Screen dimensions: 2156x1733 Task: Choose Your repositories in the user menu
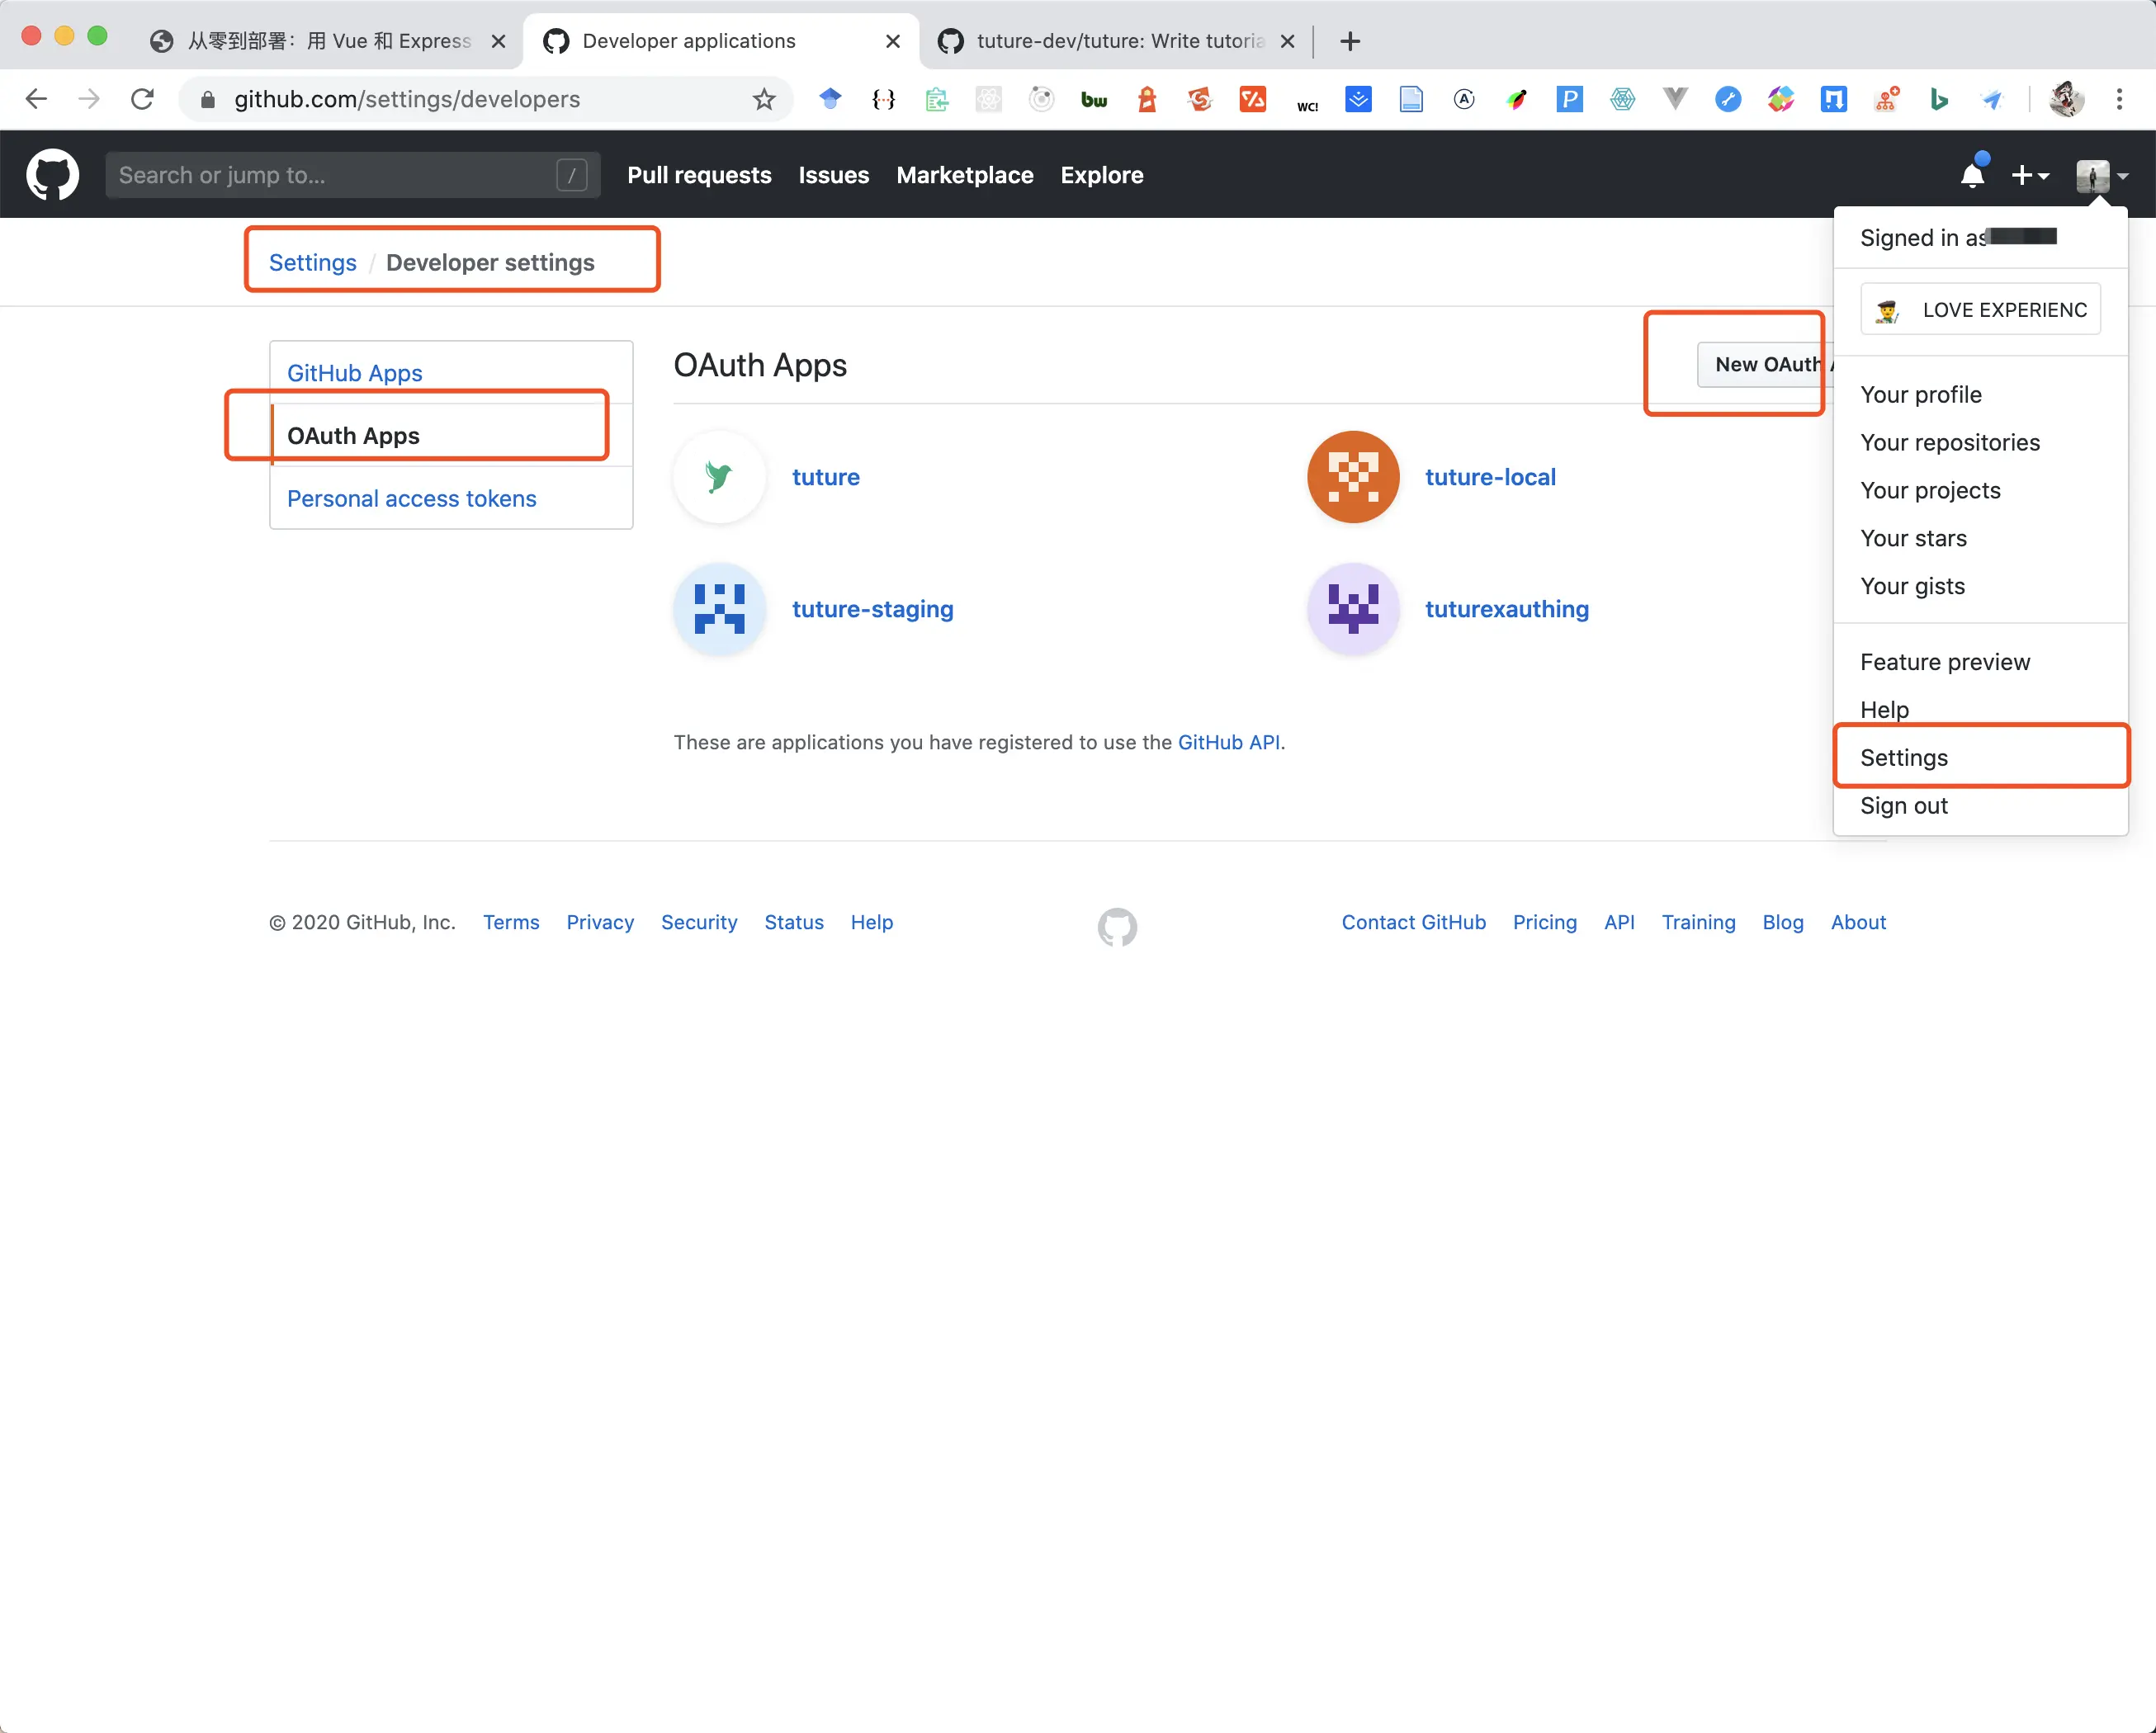(x=1980, y=443)
